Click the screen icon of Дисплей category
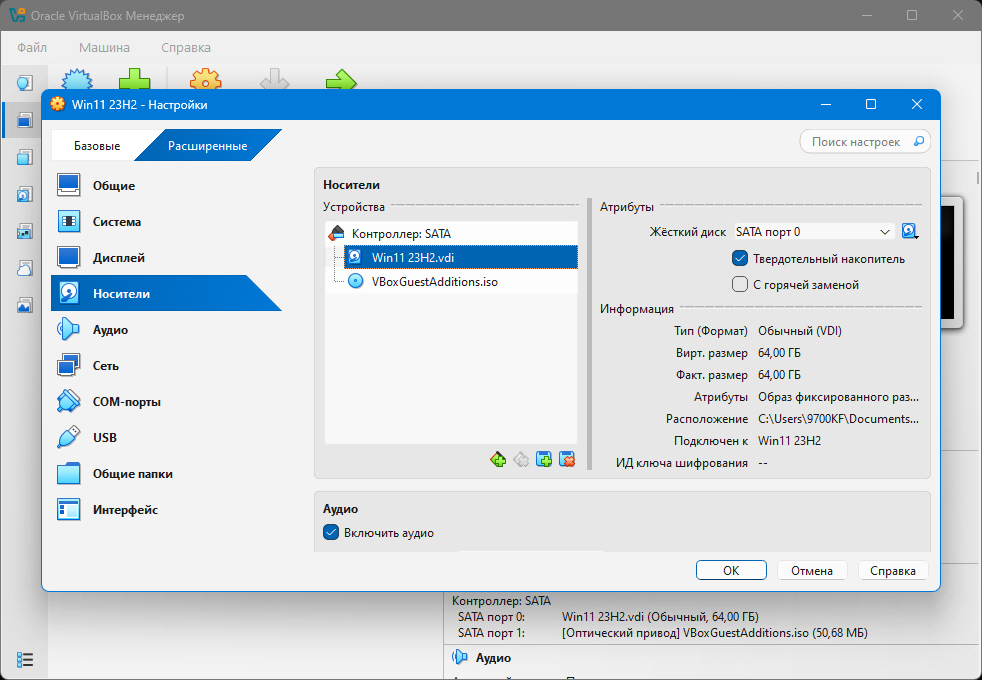 pos(69,257)
